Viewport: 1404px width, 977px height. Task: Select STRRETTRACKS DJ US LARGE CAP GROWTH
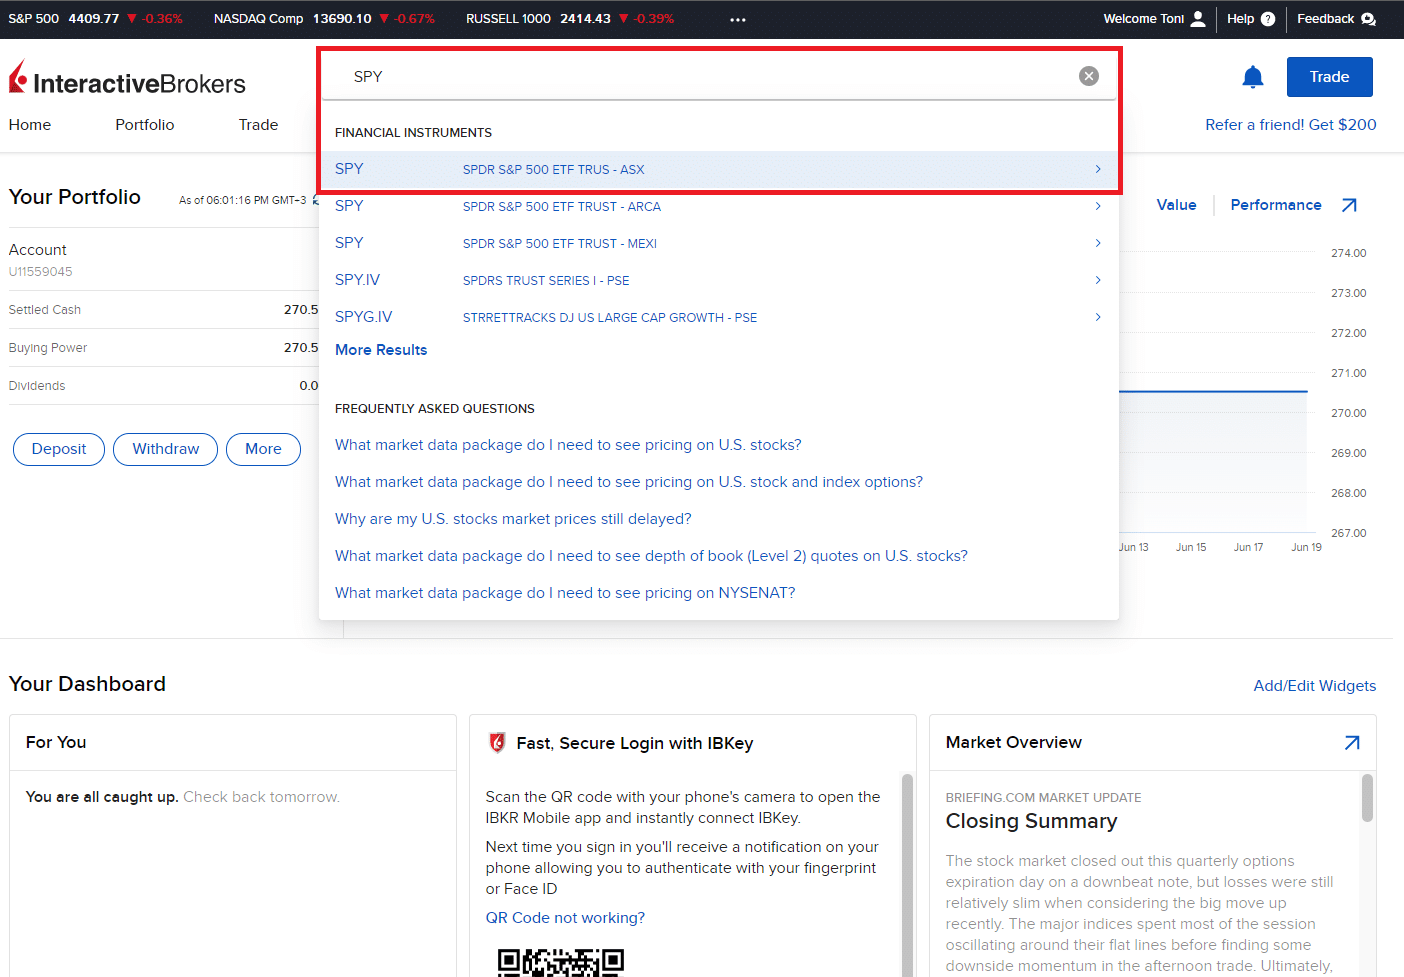(x=609, y=318)
